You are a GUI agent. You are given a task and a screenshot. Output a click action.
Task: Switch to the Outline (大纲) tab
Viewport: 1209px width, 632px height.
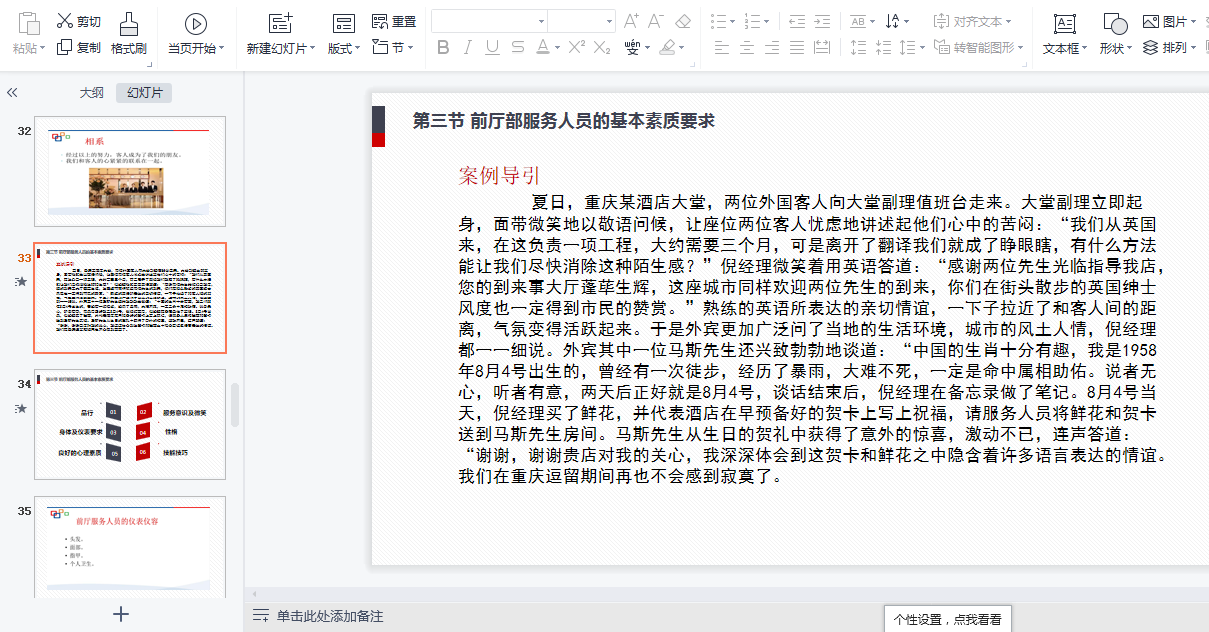91,93
